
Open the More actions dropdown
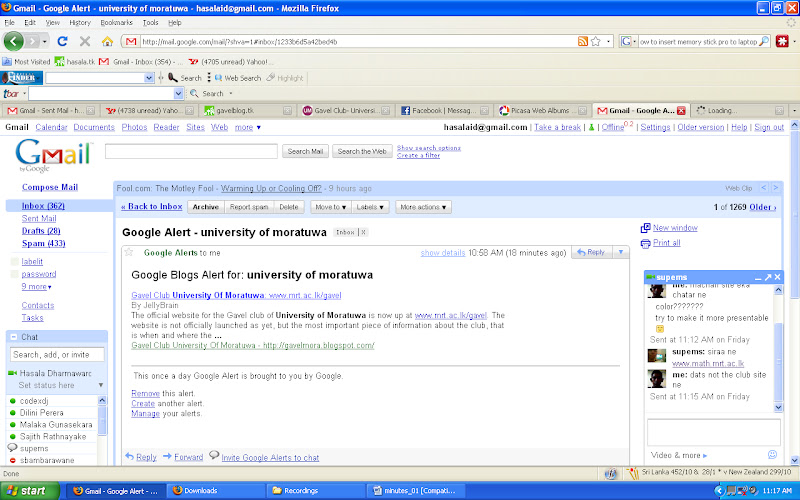click(x=423, y=207)
